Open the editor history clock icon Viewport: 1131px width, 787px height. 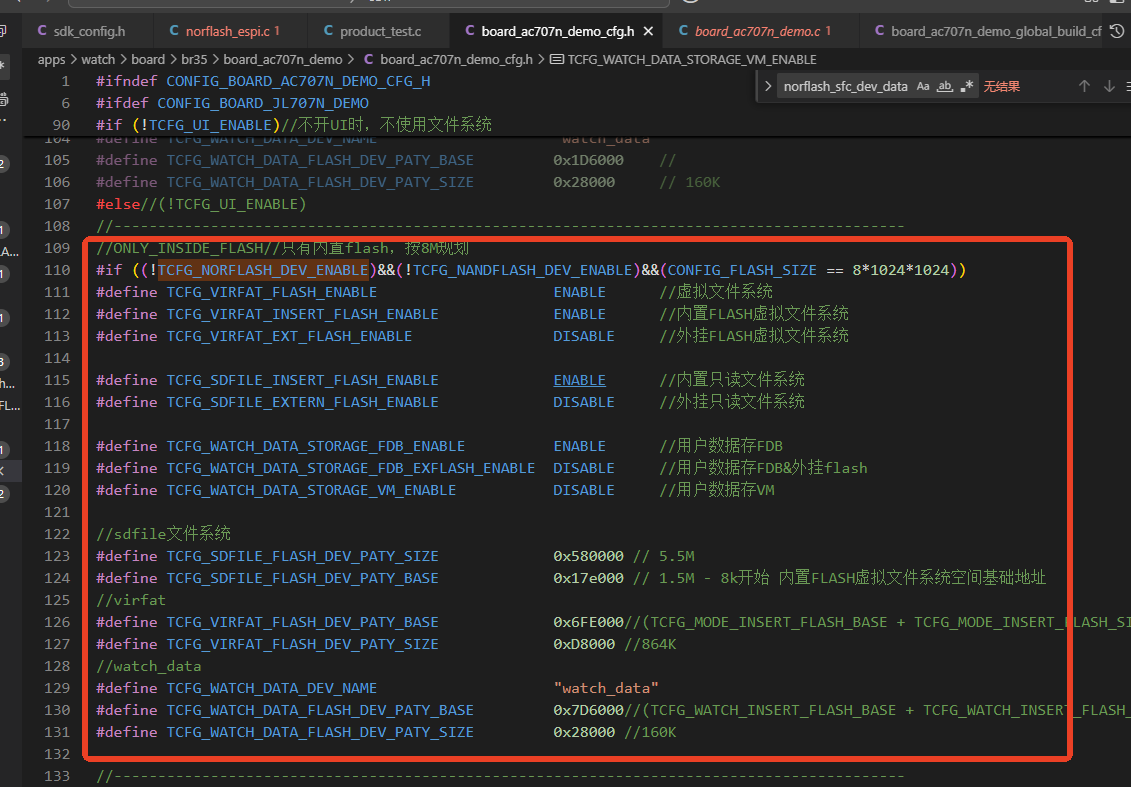click(1117, 31)
